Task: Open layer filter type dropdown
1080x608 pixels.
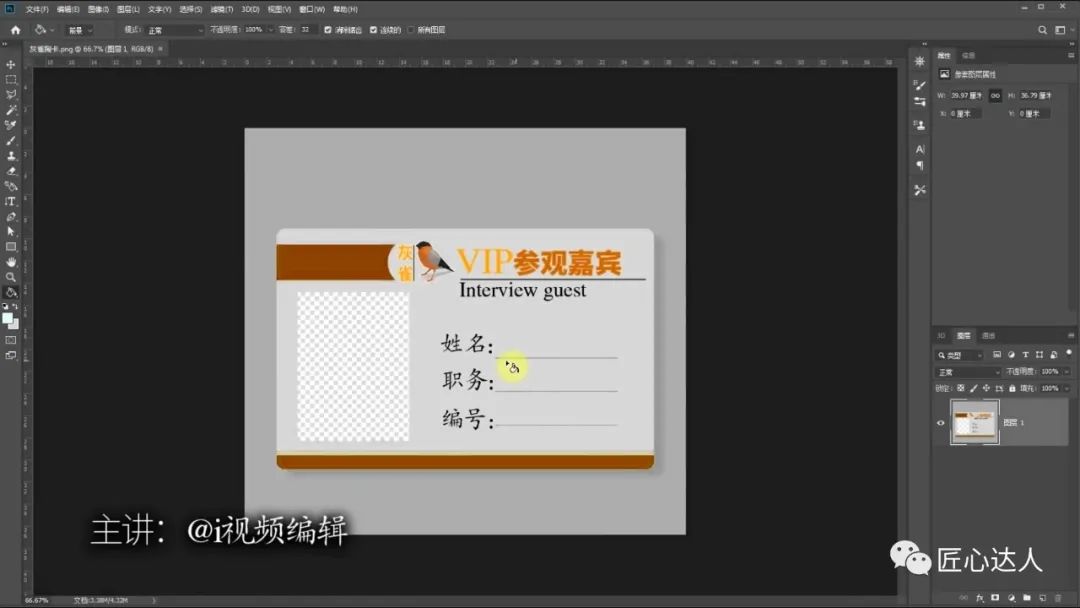Action: click(x=959, y=355)
